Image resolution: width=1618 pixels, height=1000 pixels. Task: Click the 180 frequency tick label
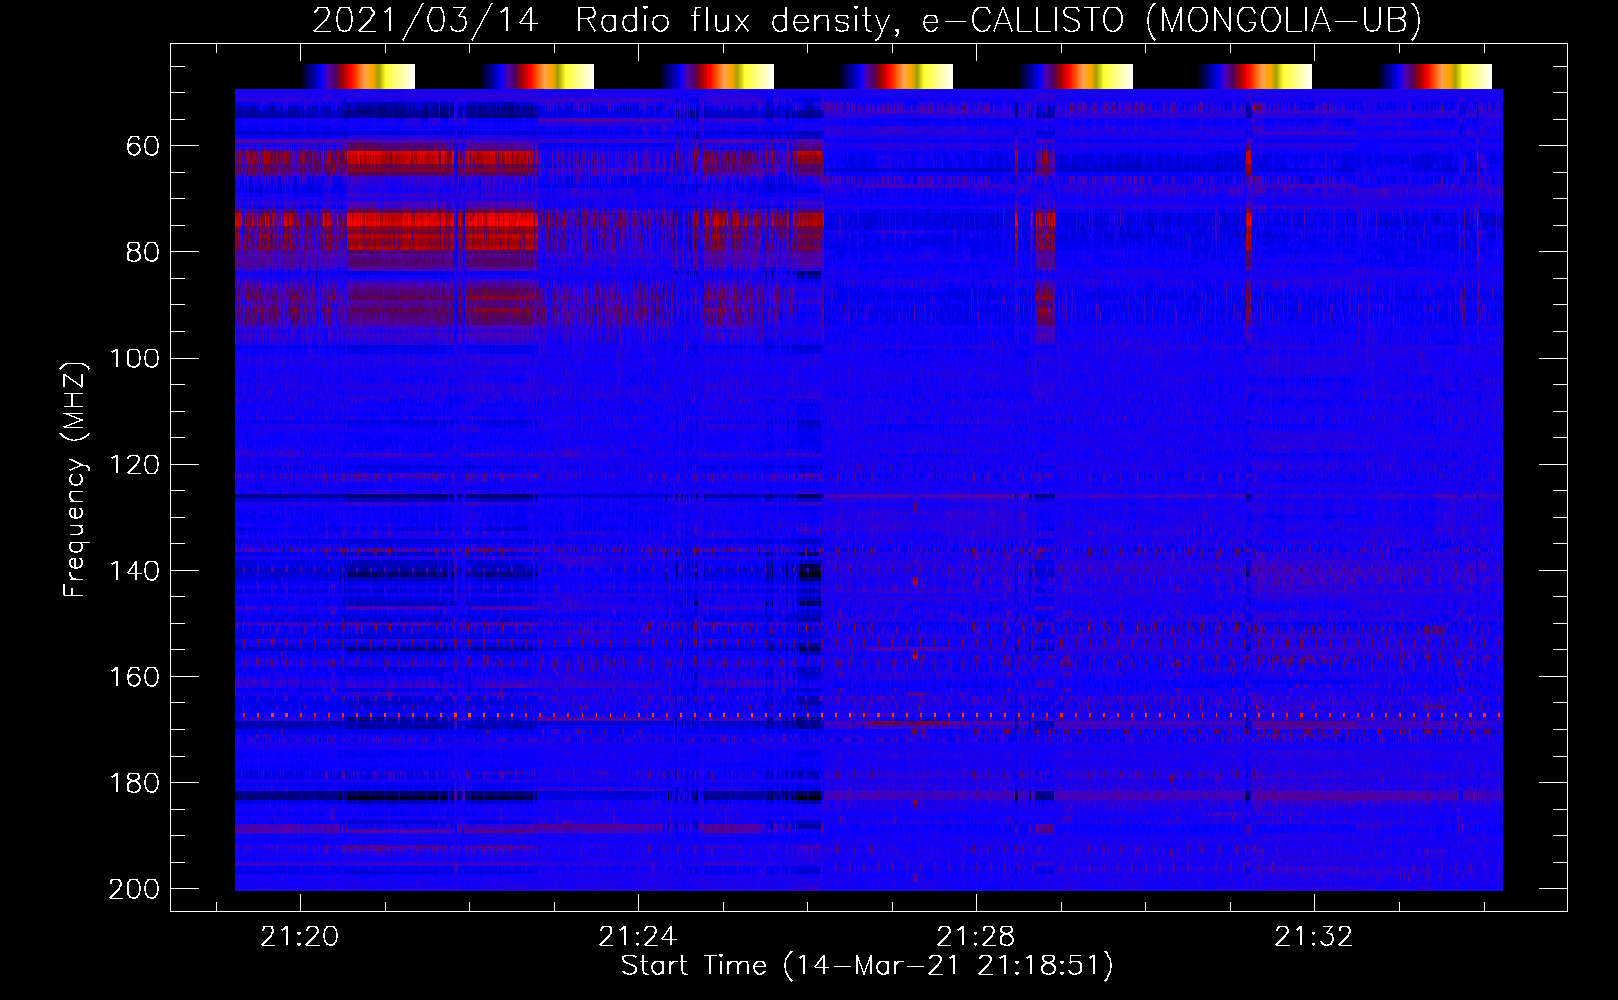[x=135, y=782]
